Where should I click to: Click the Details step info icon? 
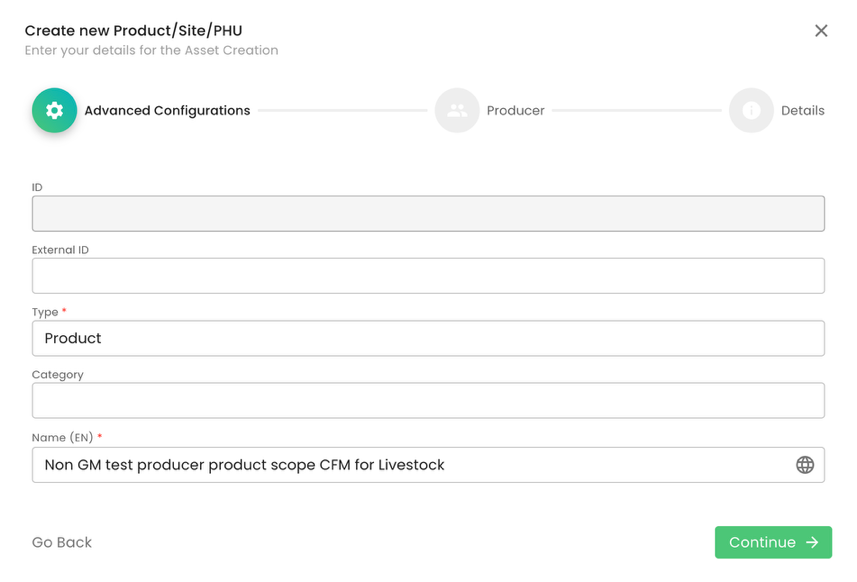(751, 111)
